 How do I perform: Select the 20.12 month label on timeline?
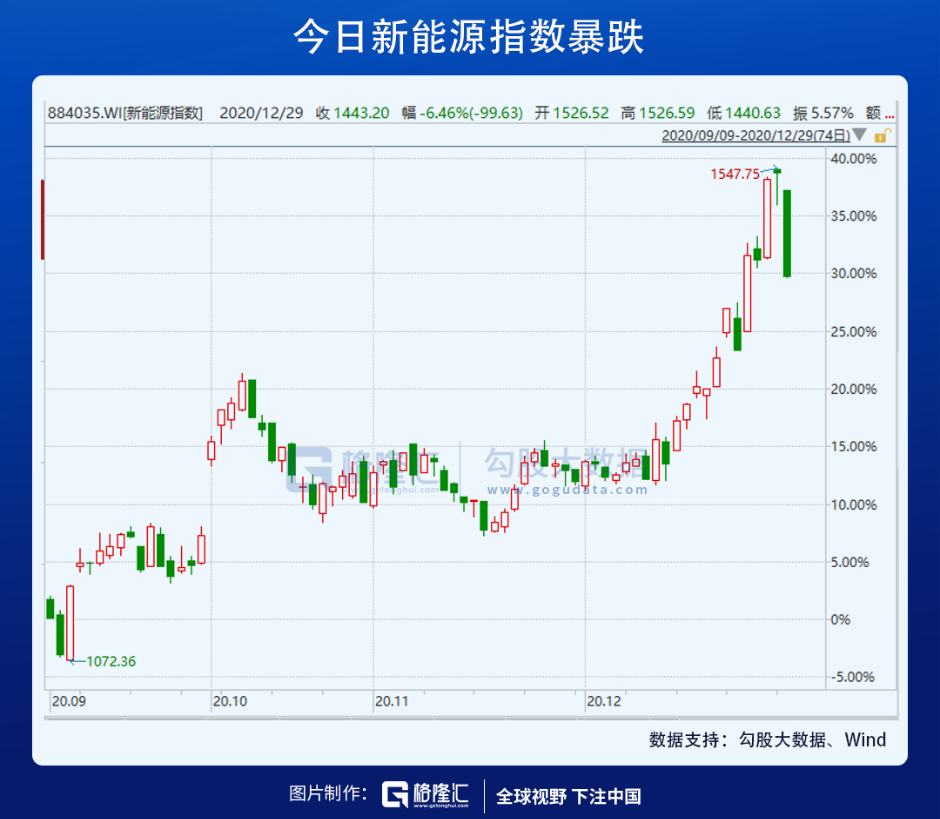(605, 702)
